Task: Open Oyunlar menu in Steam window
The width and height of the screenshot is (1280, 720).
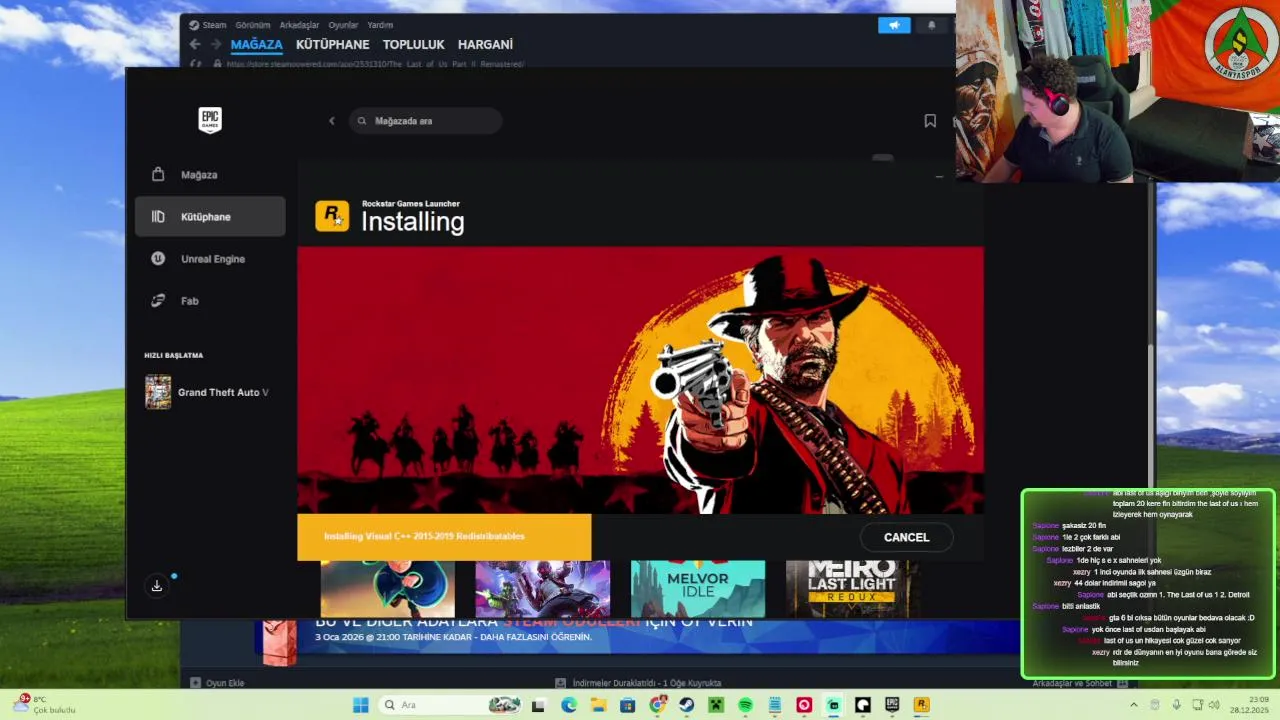Action: 343,25
